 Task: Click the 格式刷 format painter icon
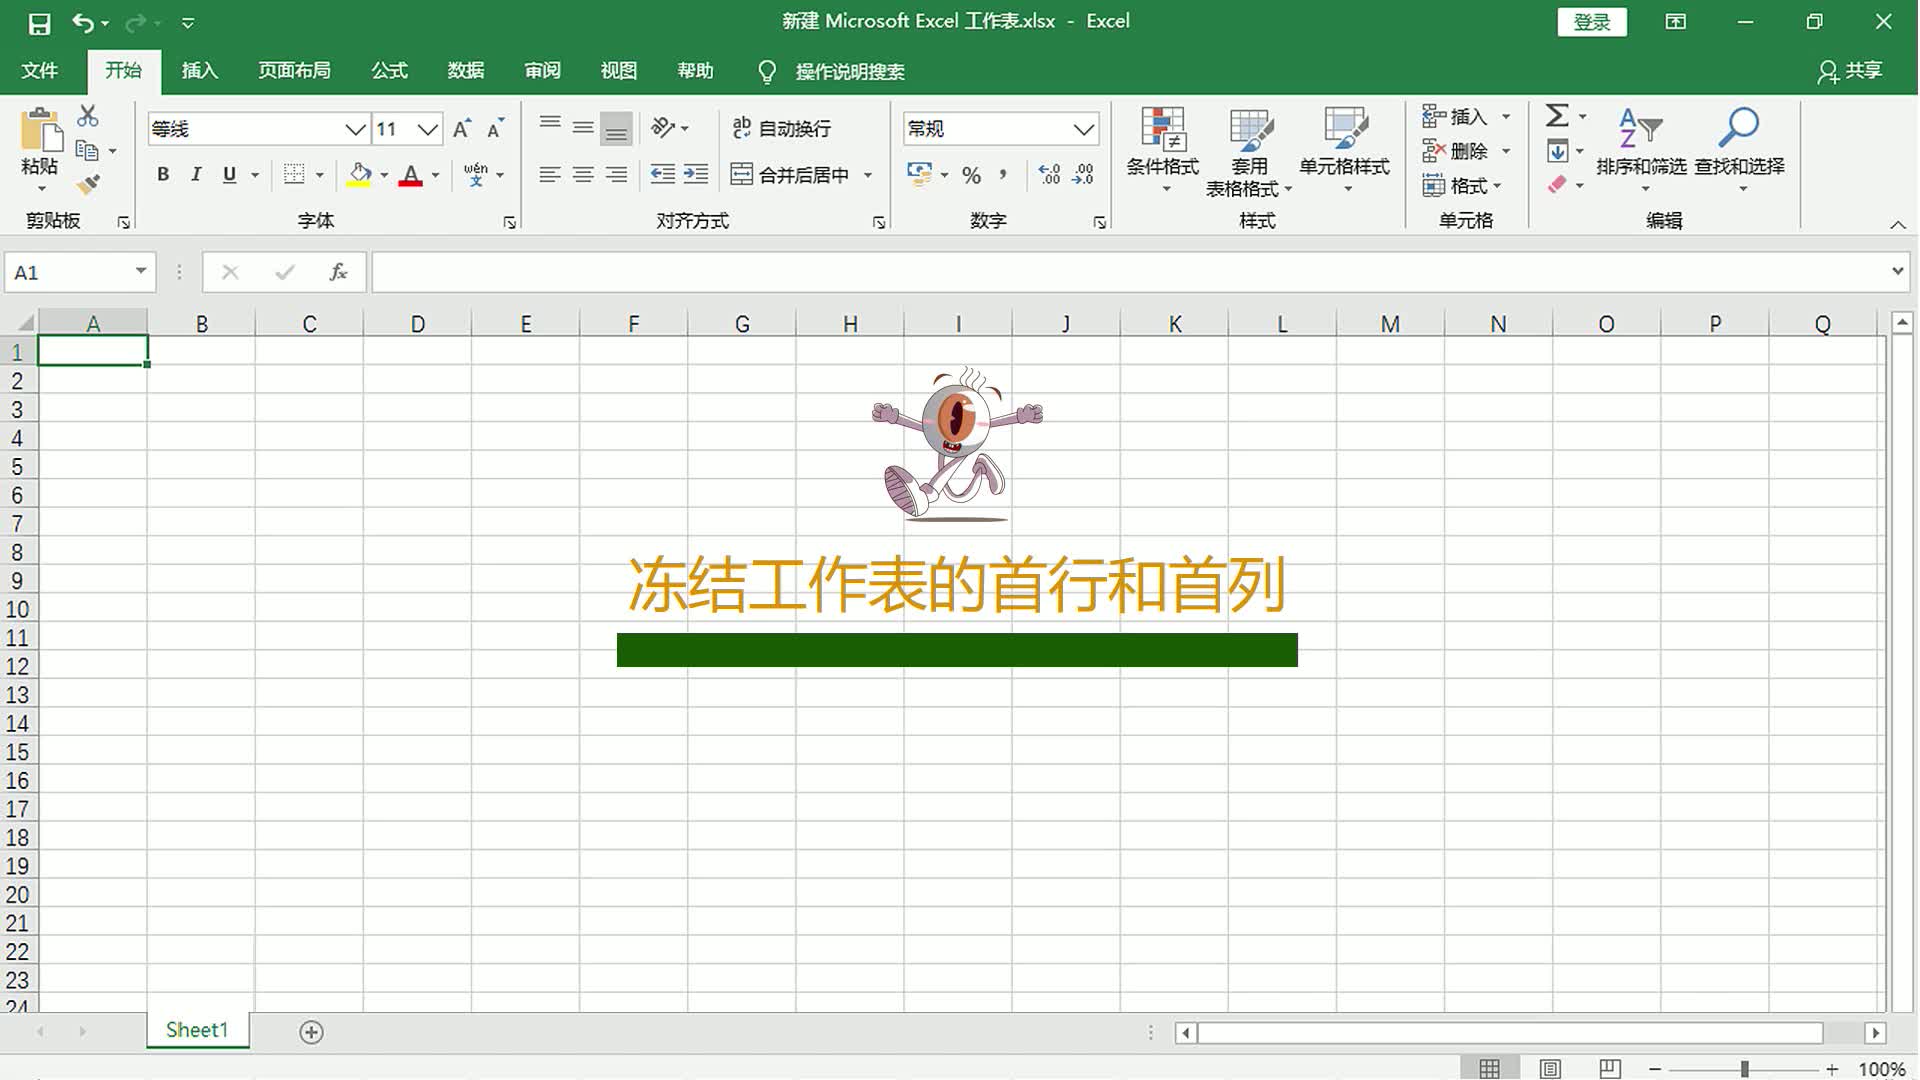88,185
